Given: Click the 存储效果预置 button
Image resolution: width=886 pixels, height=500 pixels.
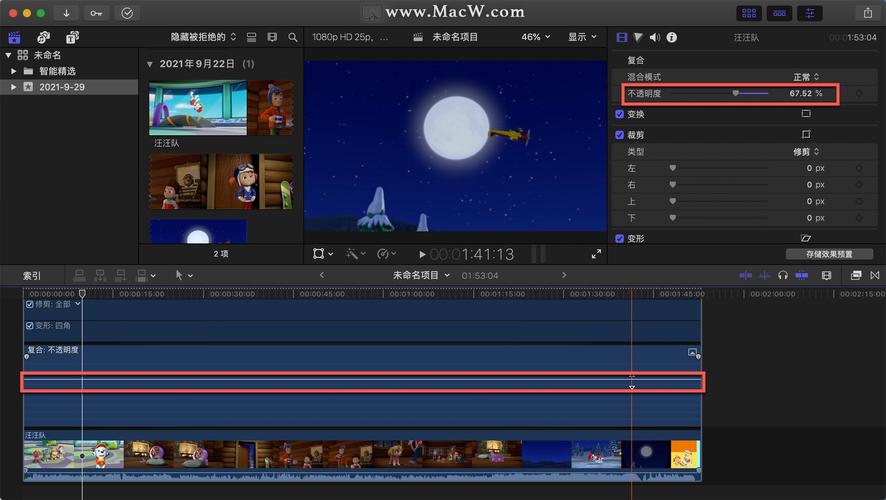Looking at the screenshot, I should (x=829, y=254).
